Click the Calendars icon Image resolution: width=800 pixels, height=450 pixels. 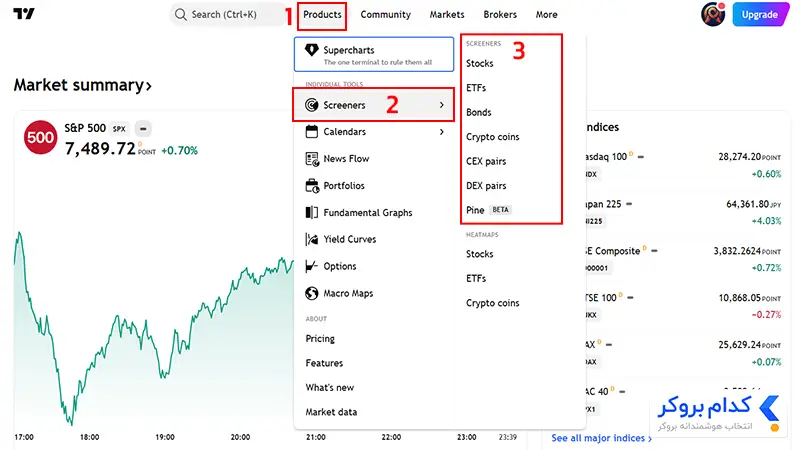(311, 132)
